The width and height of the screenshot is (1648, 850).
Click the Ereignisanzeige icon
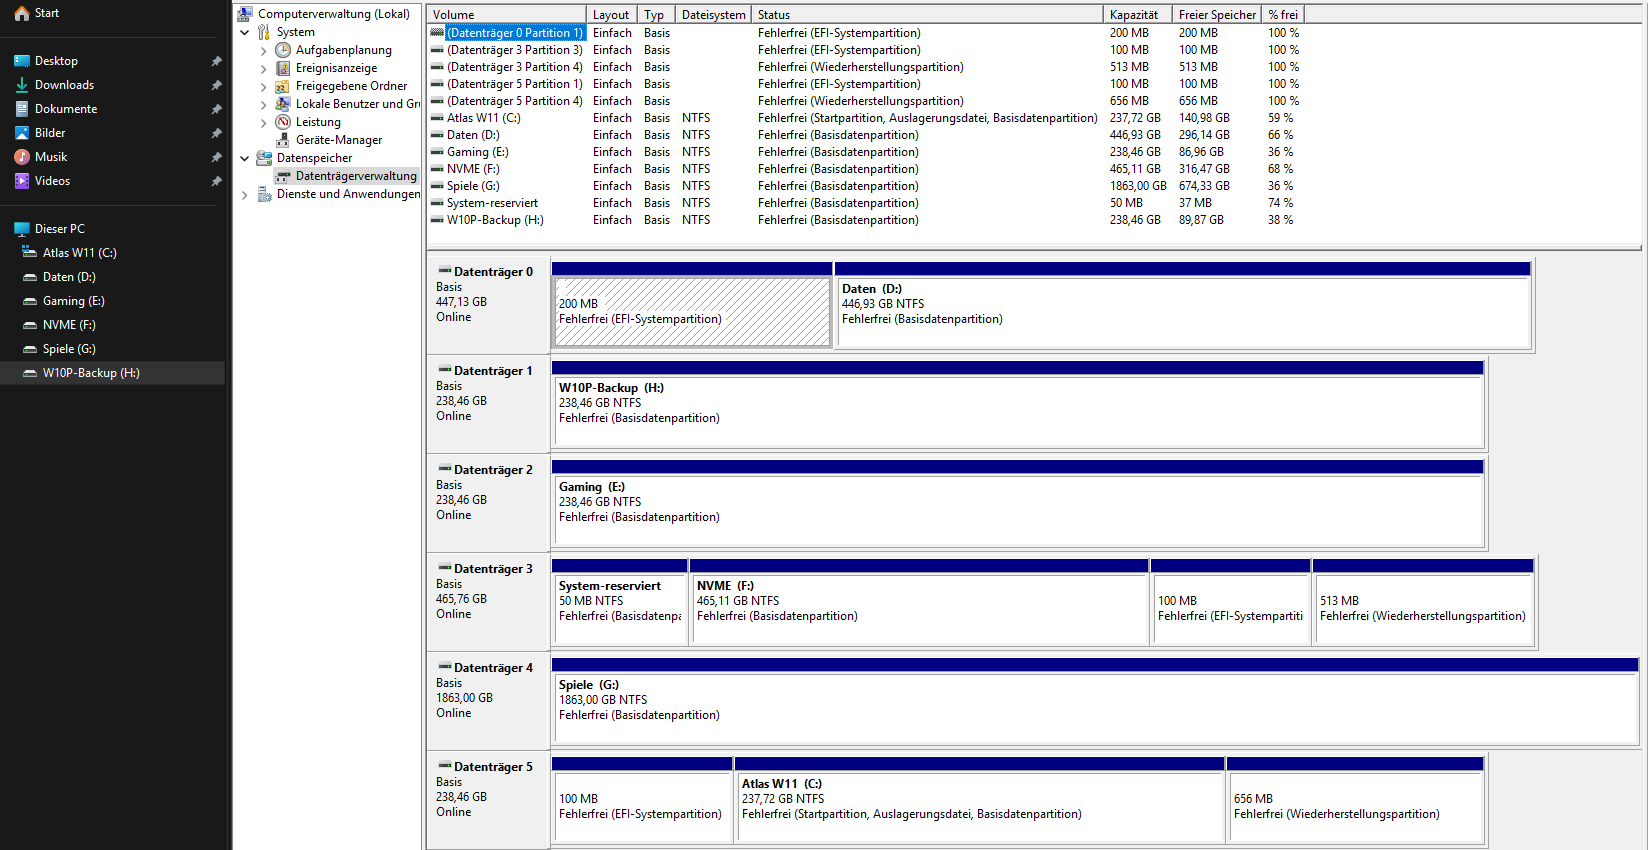pos(283,68)
